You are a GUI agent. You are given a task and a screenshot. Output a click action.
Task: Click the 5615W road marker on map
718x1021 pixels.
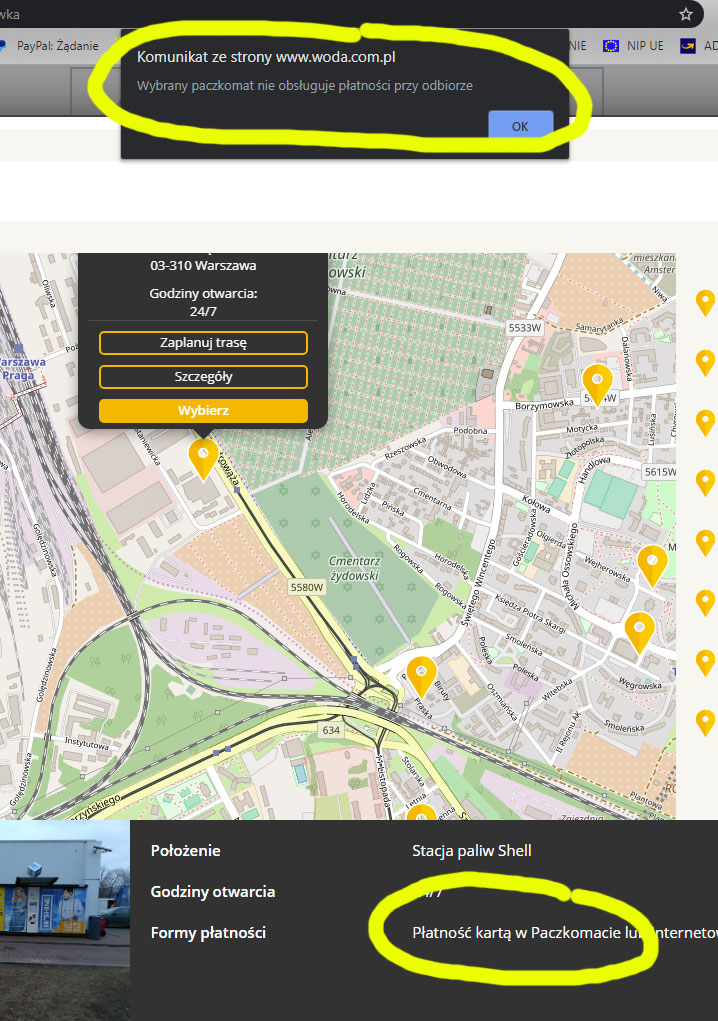pyautogui.click(x=659, y=471)
